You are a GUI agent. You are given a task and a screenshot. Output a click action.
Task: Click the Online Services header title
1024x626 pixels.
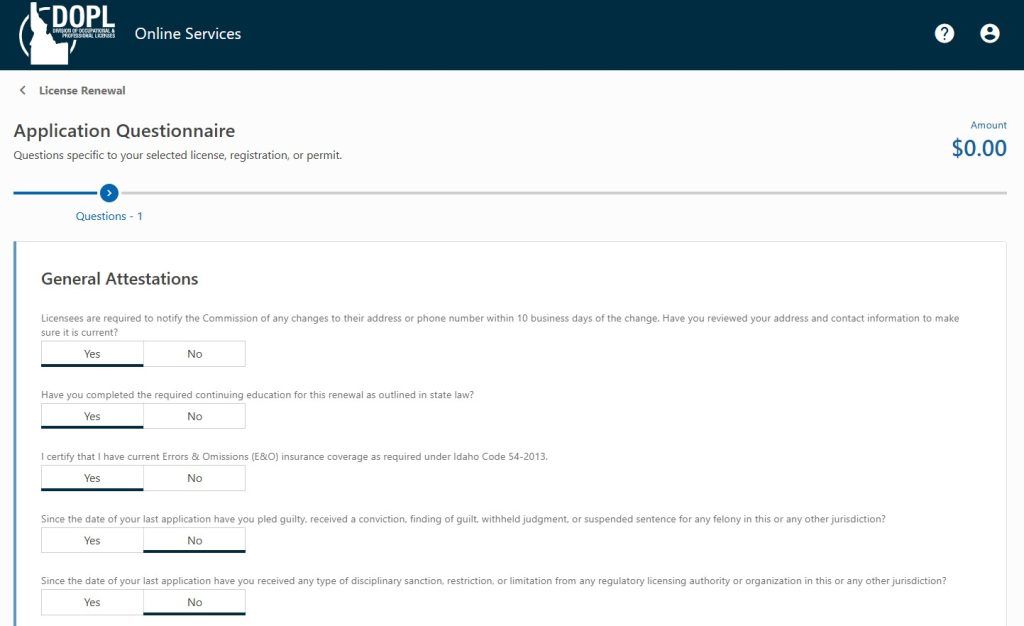tap(188, 33)
